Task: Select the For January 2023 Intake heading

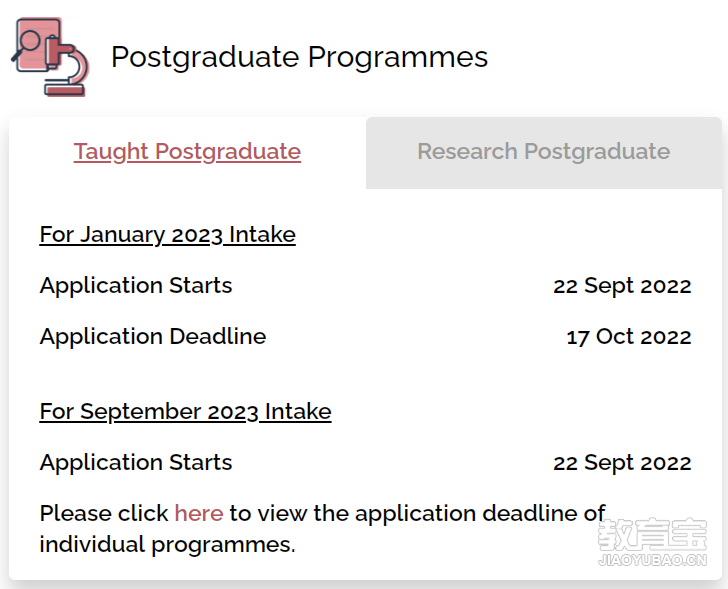Action: [x=168, y=235]
